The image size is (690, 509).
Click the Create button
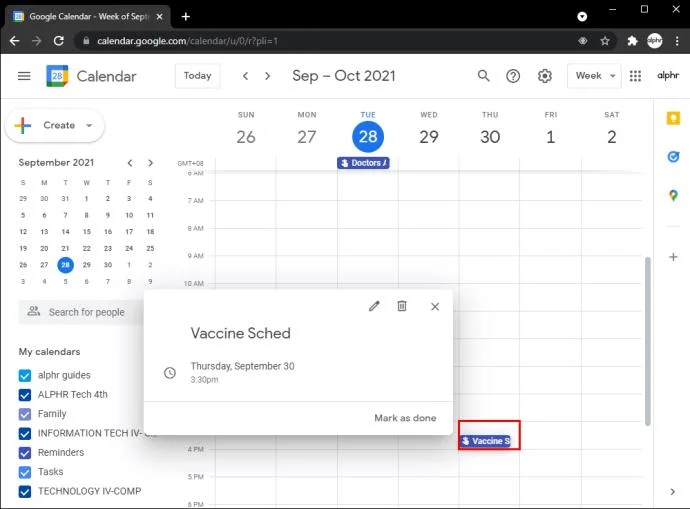click(55, 125)
